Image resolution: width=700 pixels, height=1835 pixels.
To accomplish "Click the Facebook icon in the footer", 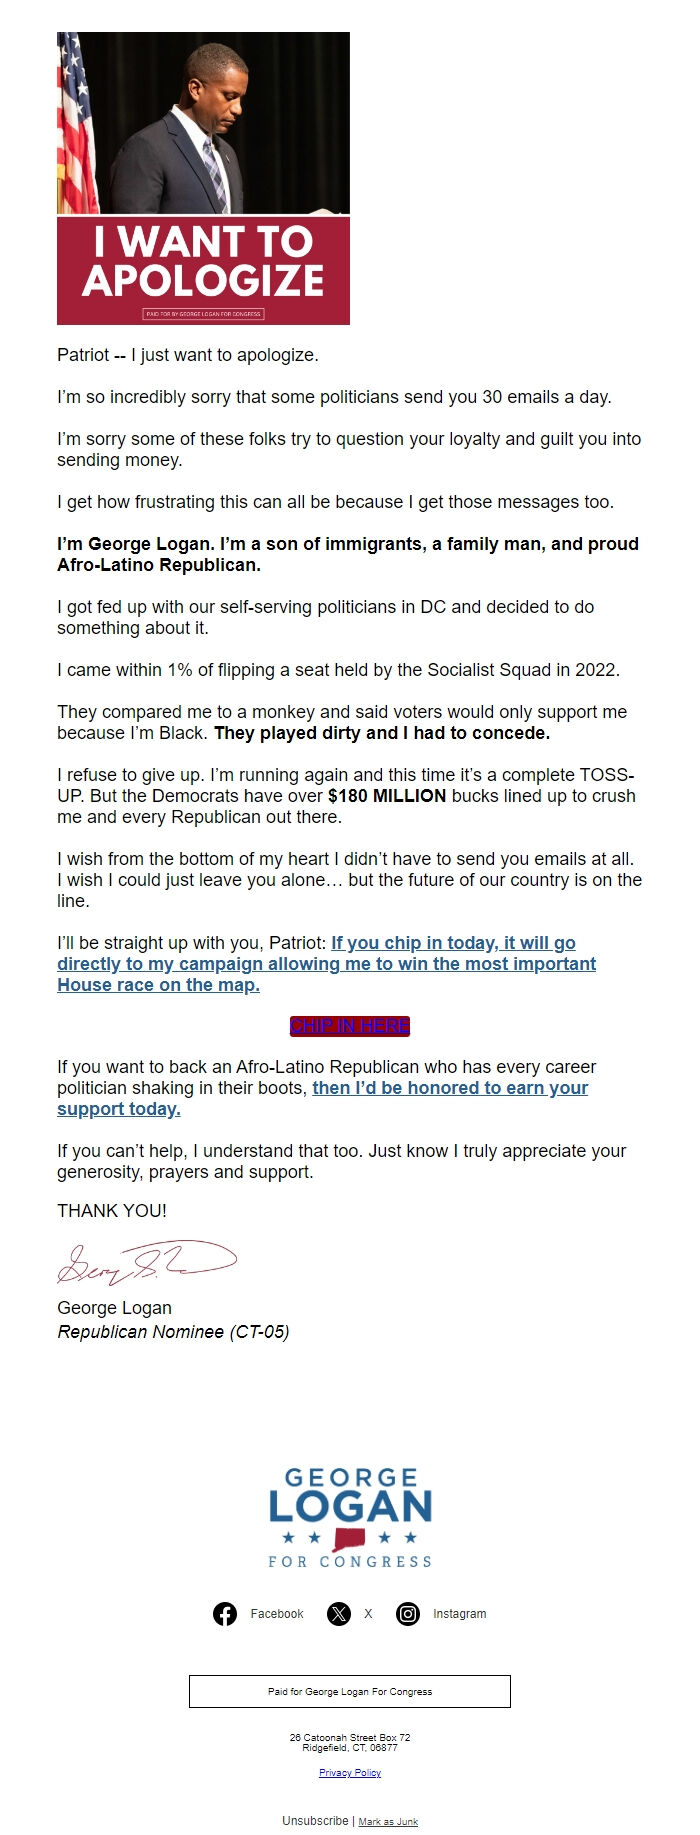I will tap(224, 1613).
